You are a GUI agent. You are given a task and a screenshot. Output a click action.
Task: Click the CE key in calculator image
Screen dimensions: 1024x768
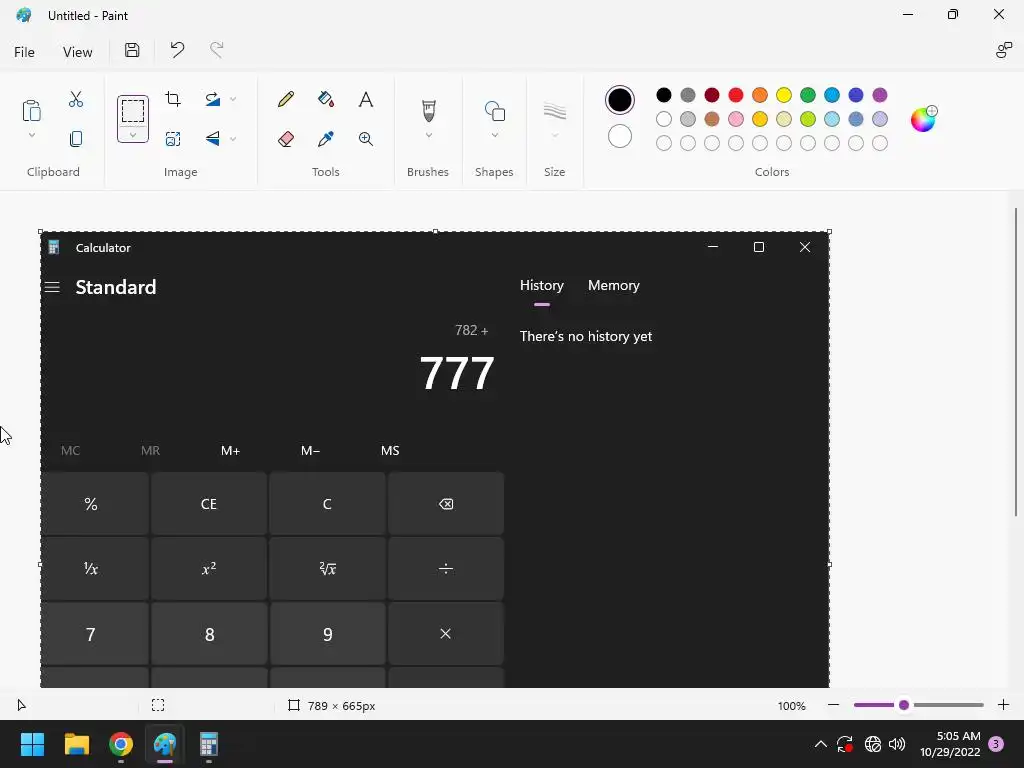(x=209, y=504)
